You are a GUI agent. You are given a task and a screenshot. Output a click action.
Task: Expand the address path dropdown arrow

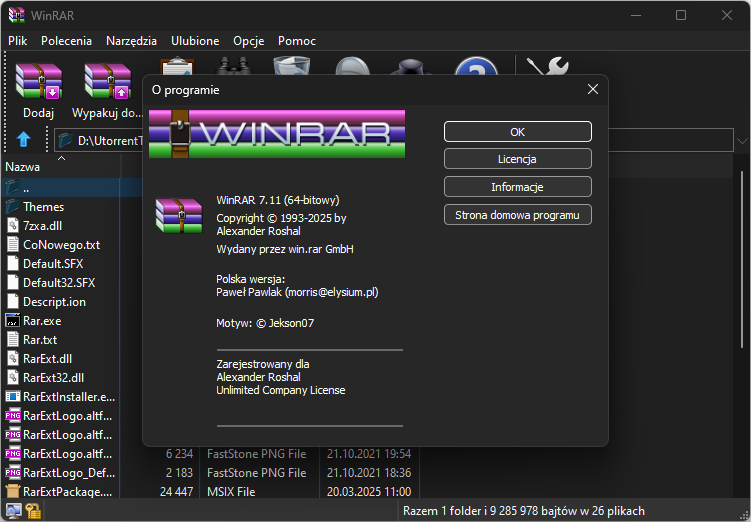[x=742, y=141]
